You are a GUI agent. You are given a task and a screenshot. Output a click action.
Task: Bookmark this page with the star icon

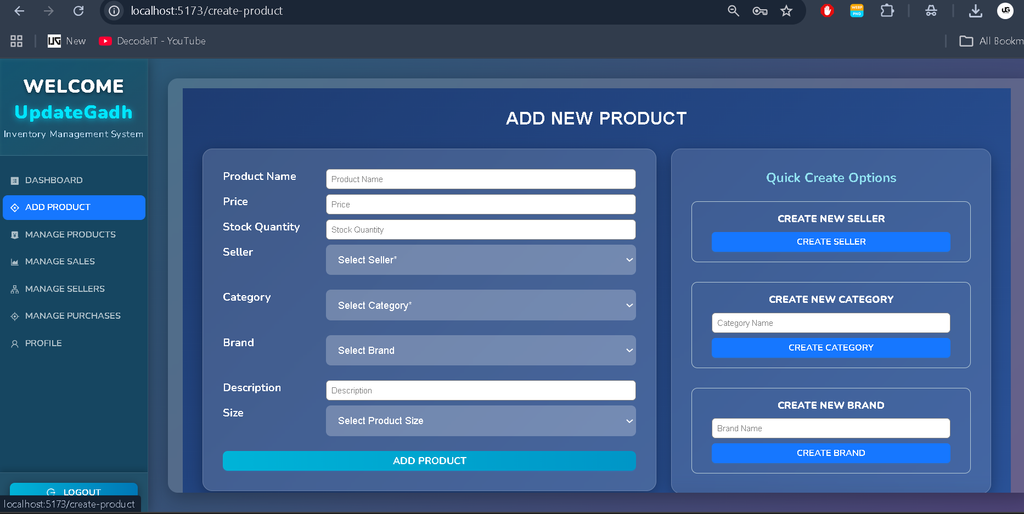pos(786,11)
